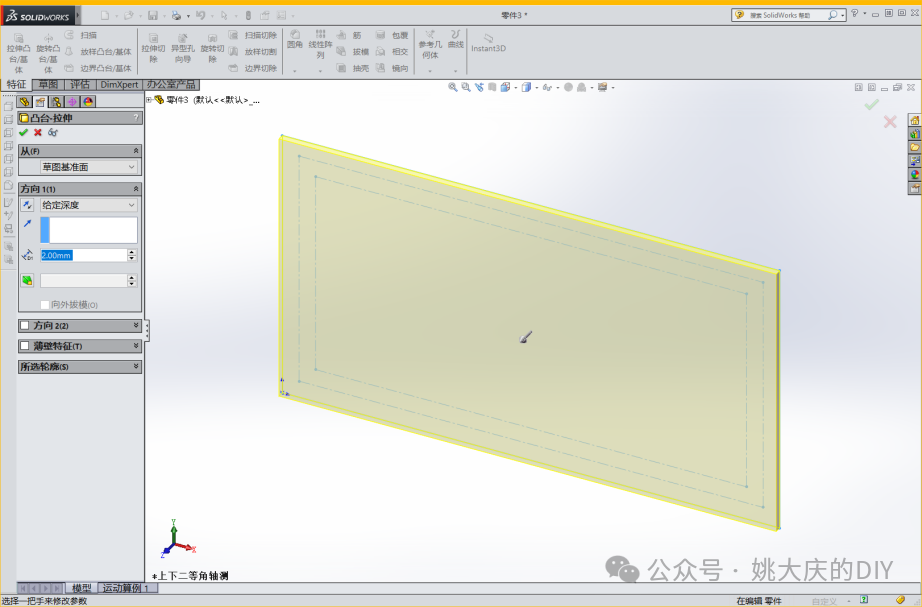Open the ConfigurationManager tab
This screenshot has height=607, width=922.
pos(56,102)
